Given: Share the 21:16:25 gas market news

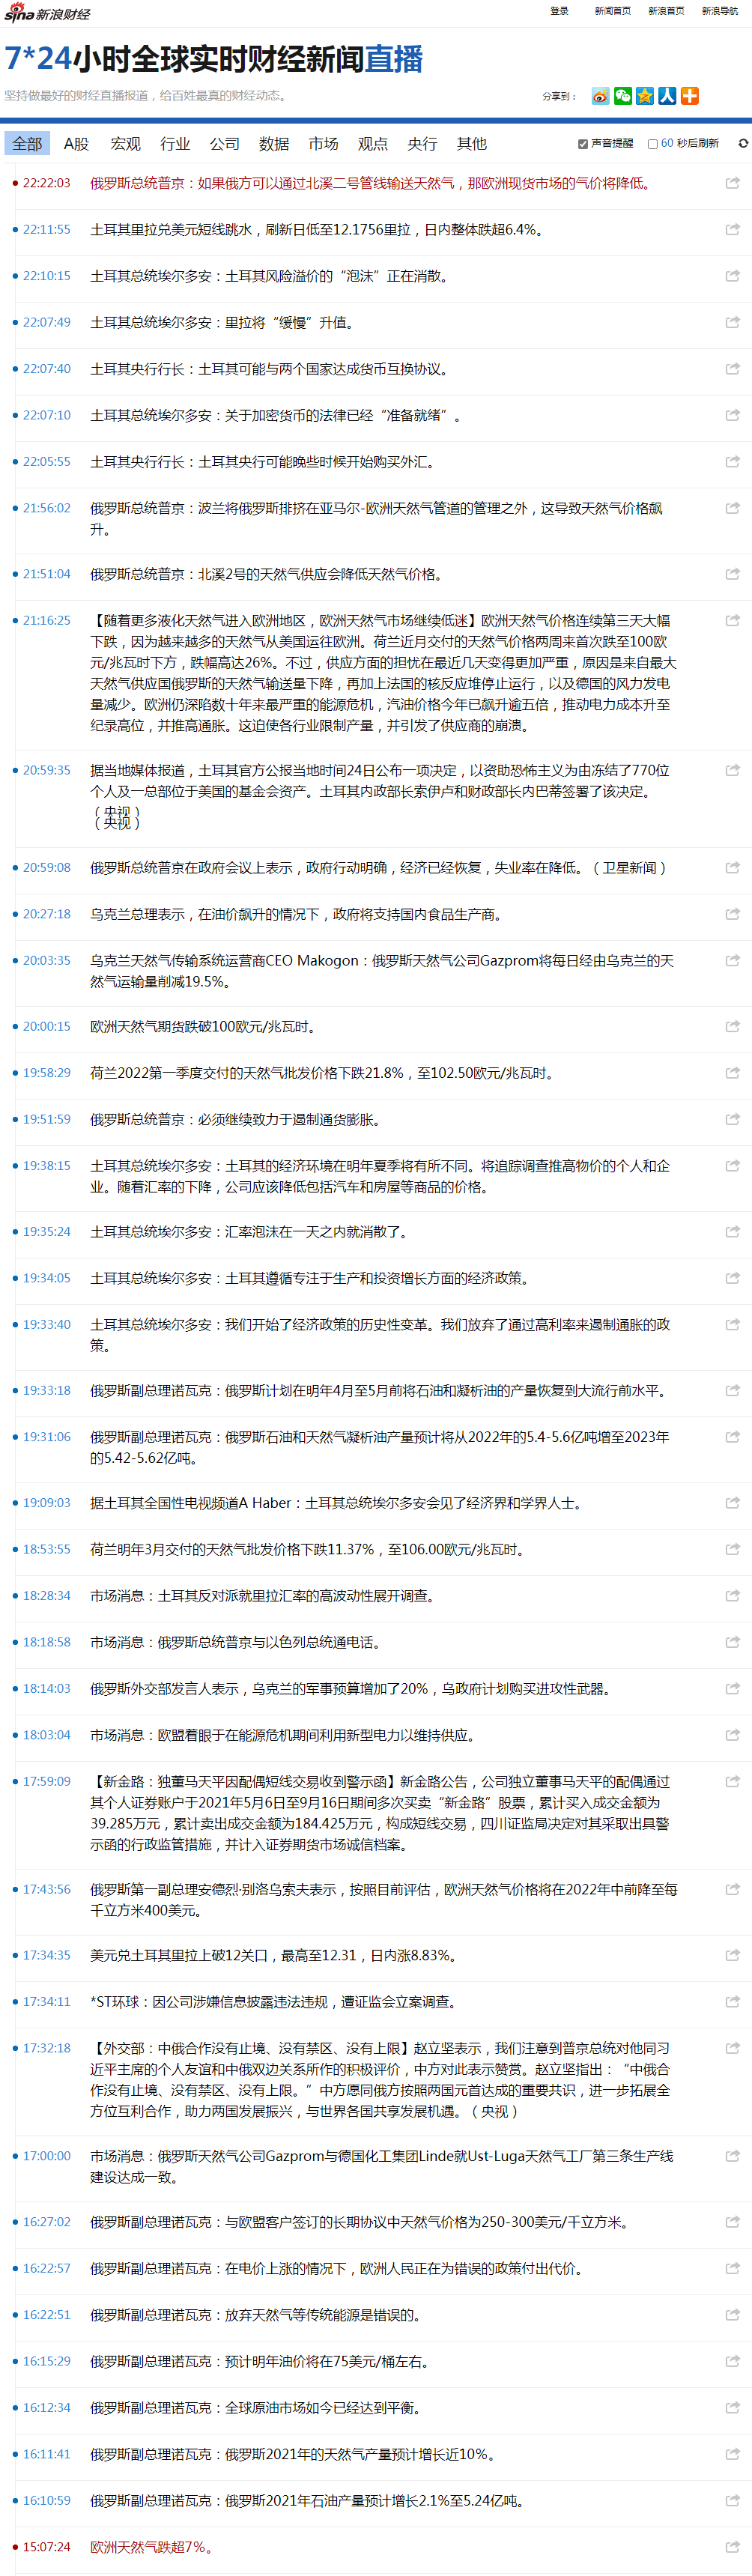Looking at the screenshot, I should 732,621.
